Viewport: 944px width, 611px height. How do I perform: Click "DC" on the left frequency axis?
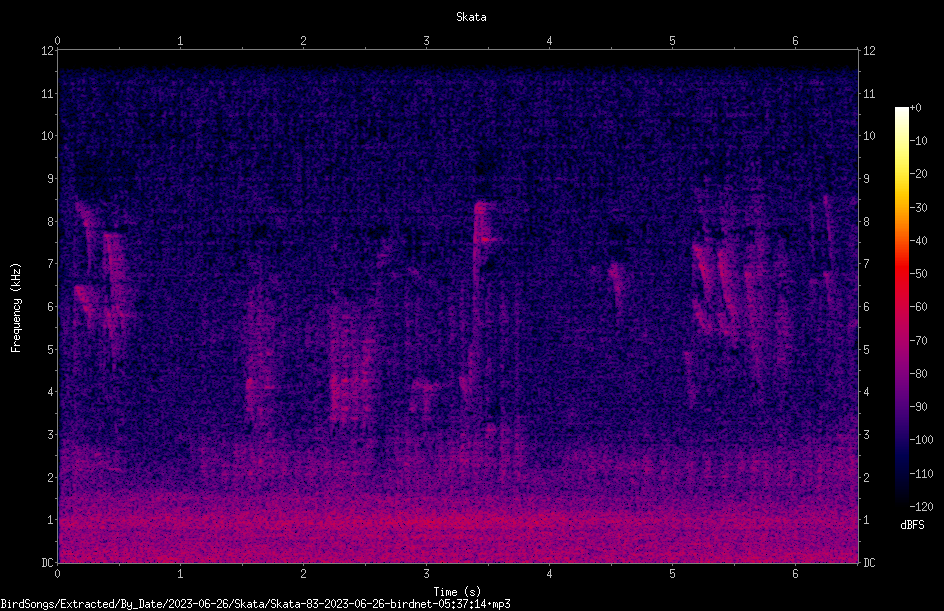(47, 563)
